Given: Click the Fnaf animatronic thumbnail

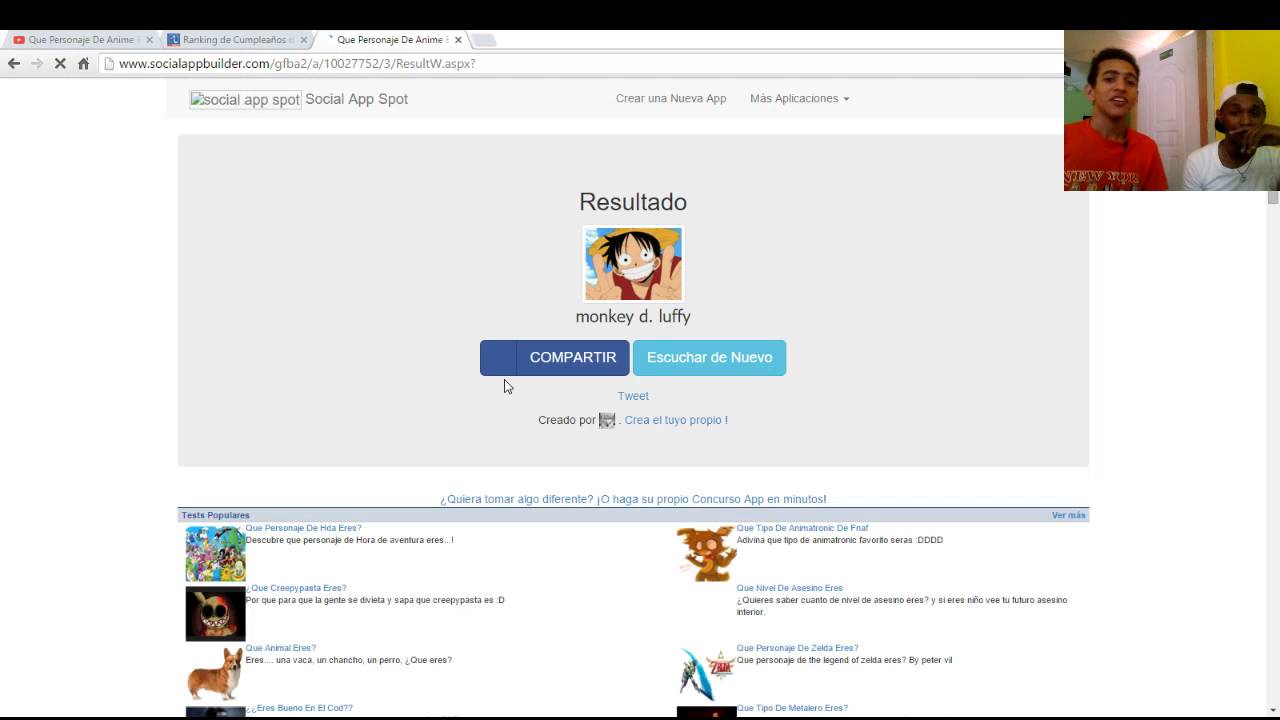Looking at the screenshot, I should coord(706,554).
